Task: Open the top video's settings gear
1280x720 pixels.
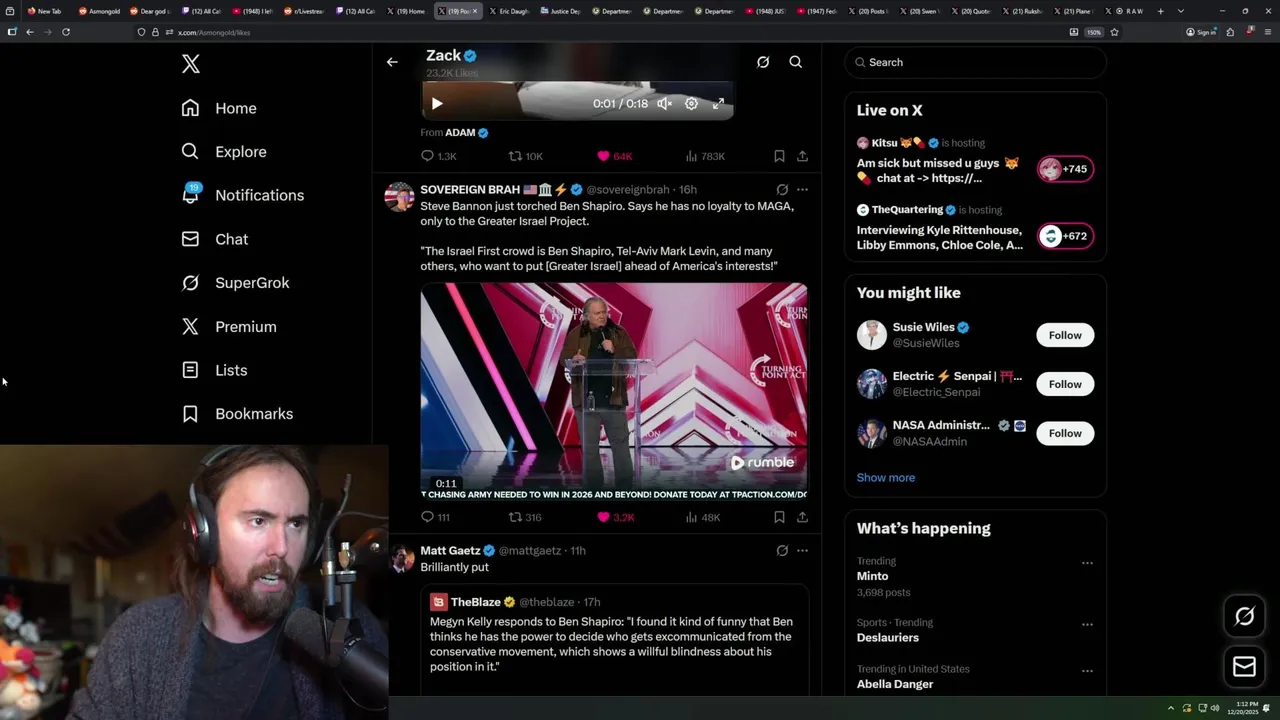Action: tap(691, 104)
